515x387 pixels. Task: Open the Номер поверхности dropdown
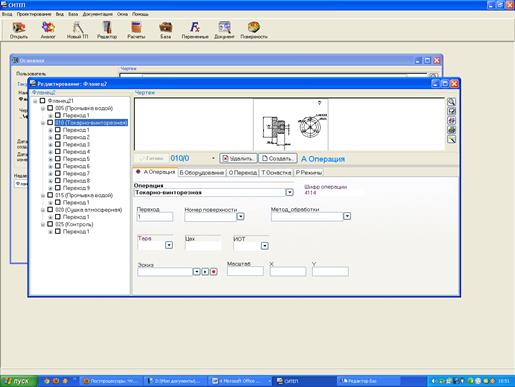(x=240, y=217)
